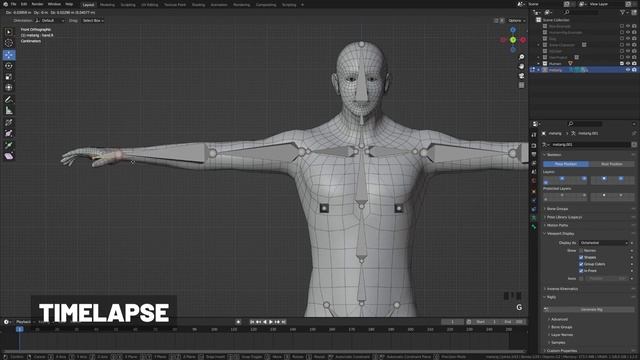Add a new workspace with plus tab
Screen dimensions: 640x360
tap(302, 5)
